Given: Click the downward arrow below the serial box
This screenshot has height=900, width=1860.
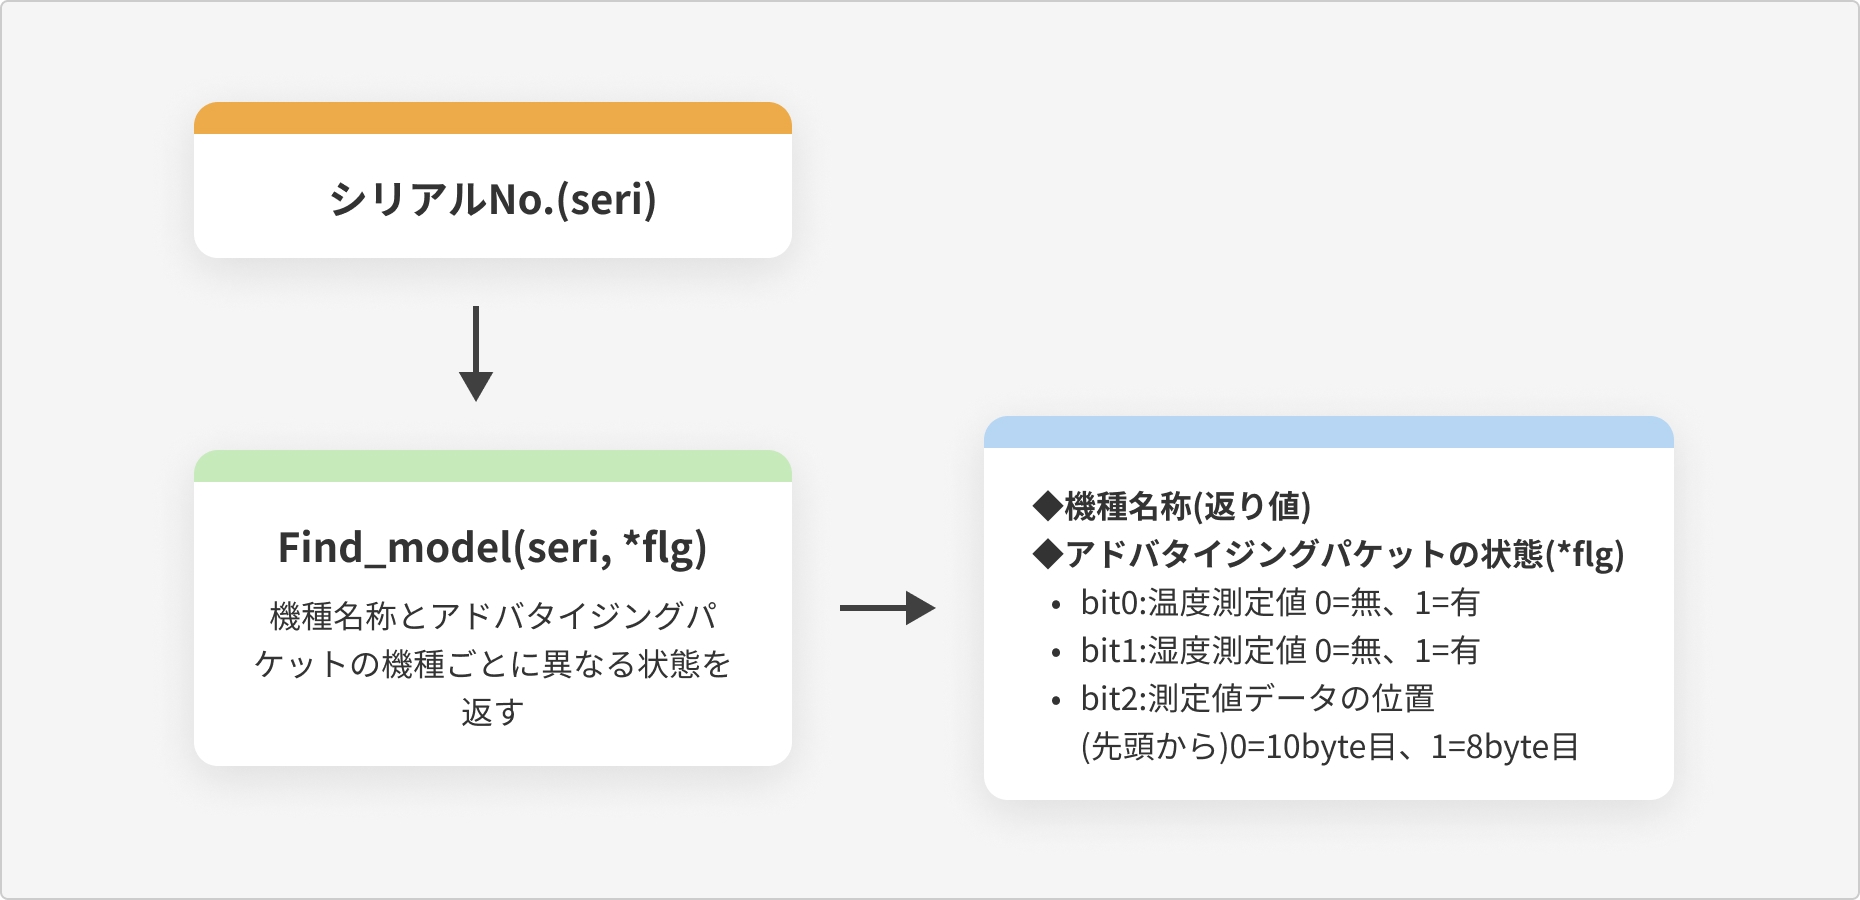Looking at the screenshot, I should click(476, 354).
